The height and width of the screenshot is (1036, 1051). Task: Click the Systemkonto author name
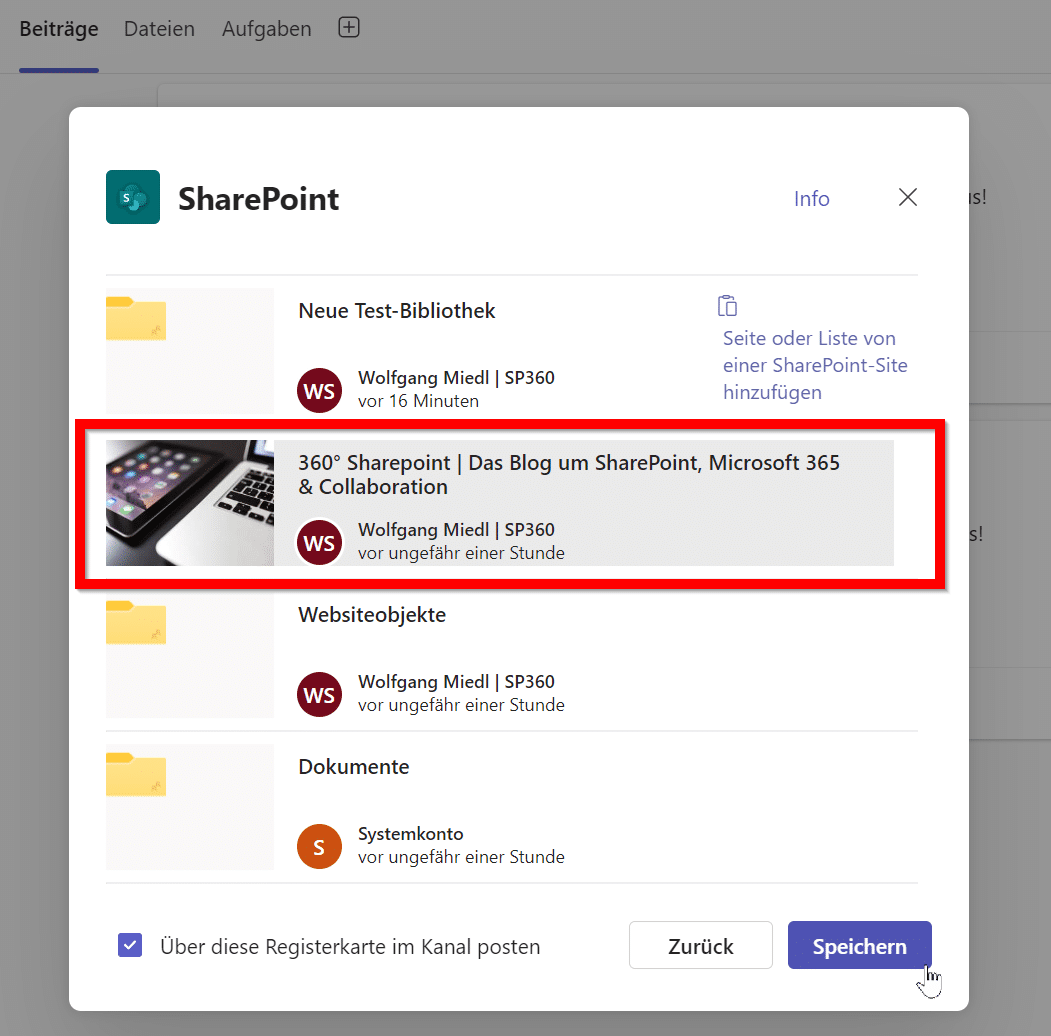411,834
